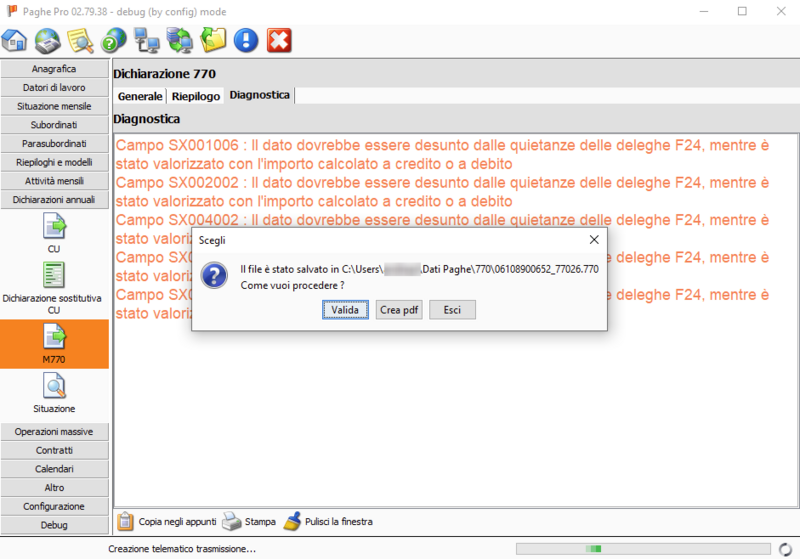
Task: Click the Valida button
Action: click(x=345, y=310)
